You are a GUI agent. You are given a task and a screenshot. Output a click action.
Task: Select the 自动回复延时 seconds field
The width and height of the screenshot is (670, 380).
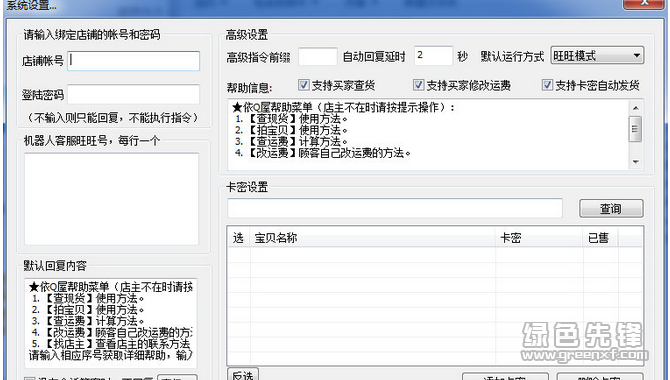433,56
